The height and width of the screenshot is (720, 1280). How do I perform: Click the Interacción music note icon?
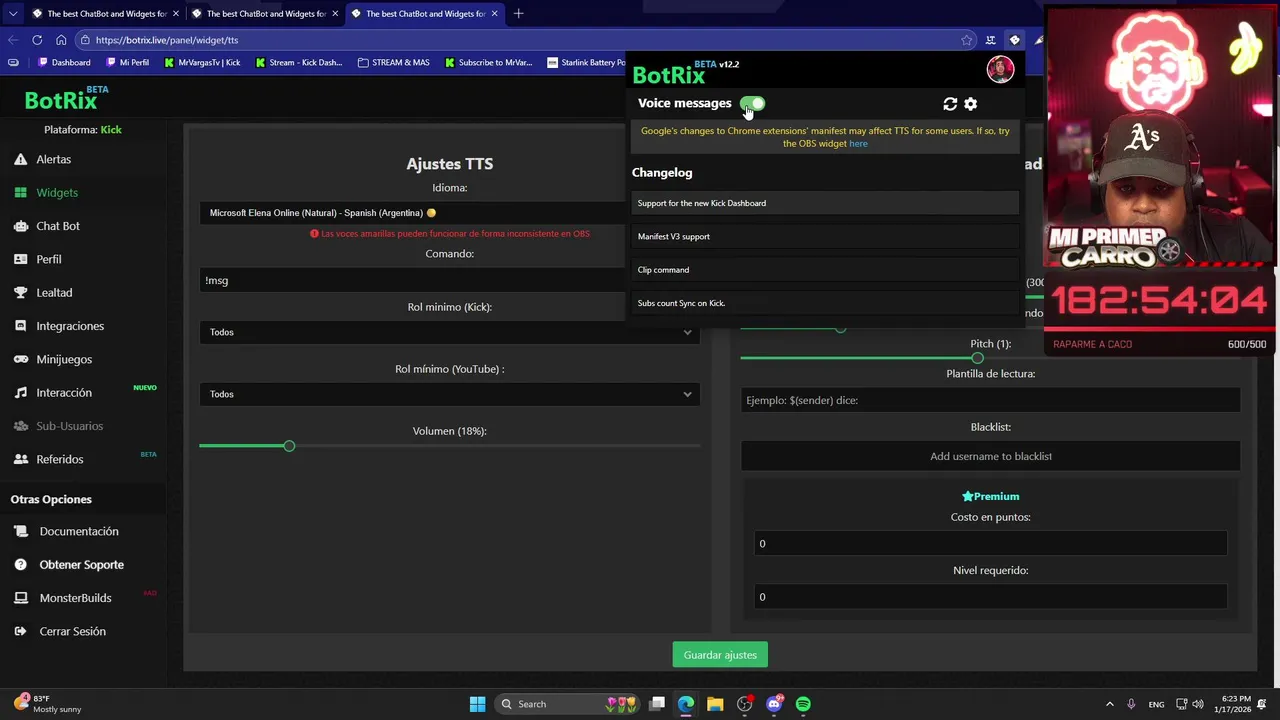[x=20, y=393]
